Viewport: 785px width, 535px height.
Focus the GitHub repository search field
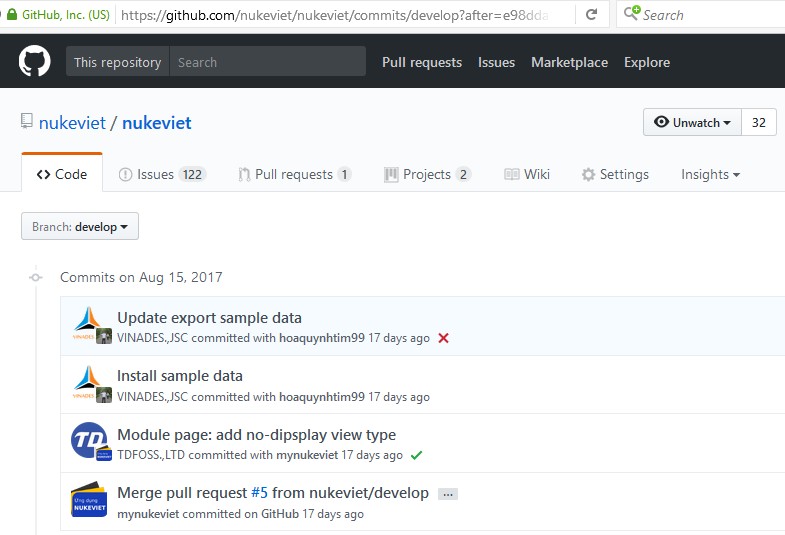point(268,62)
